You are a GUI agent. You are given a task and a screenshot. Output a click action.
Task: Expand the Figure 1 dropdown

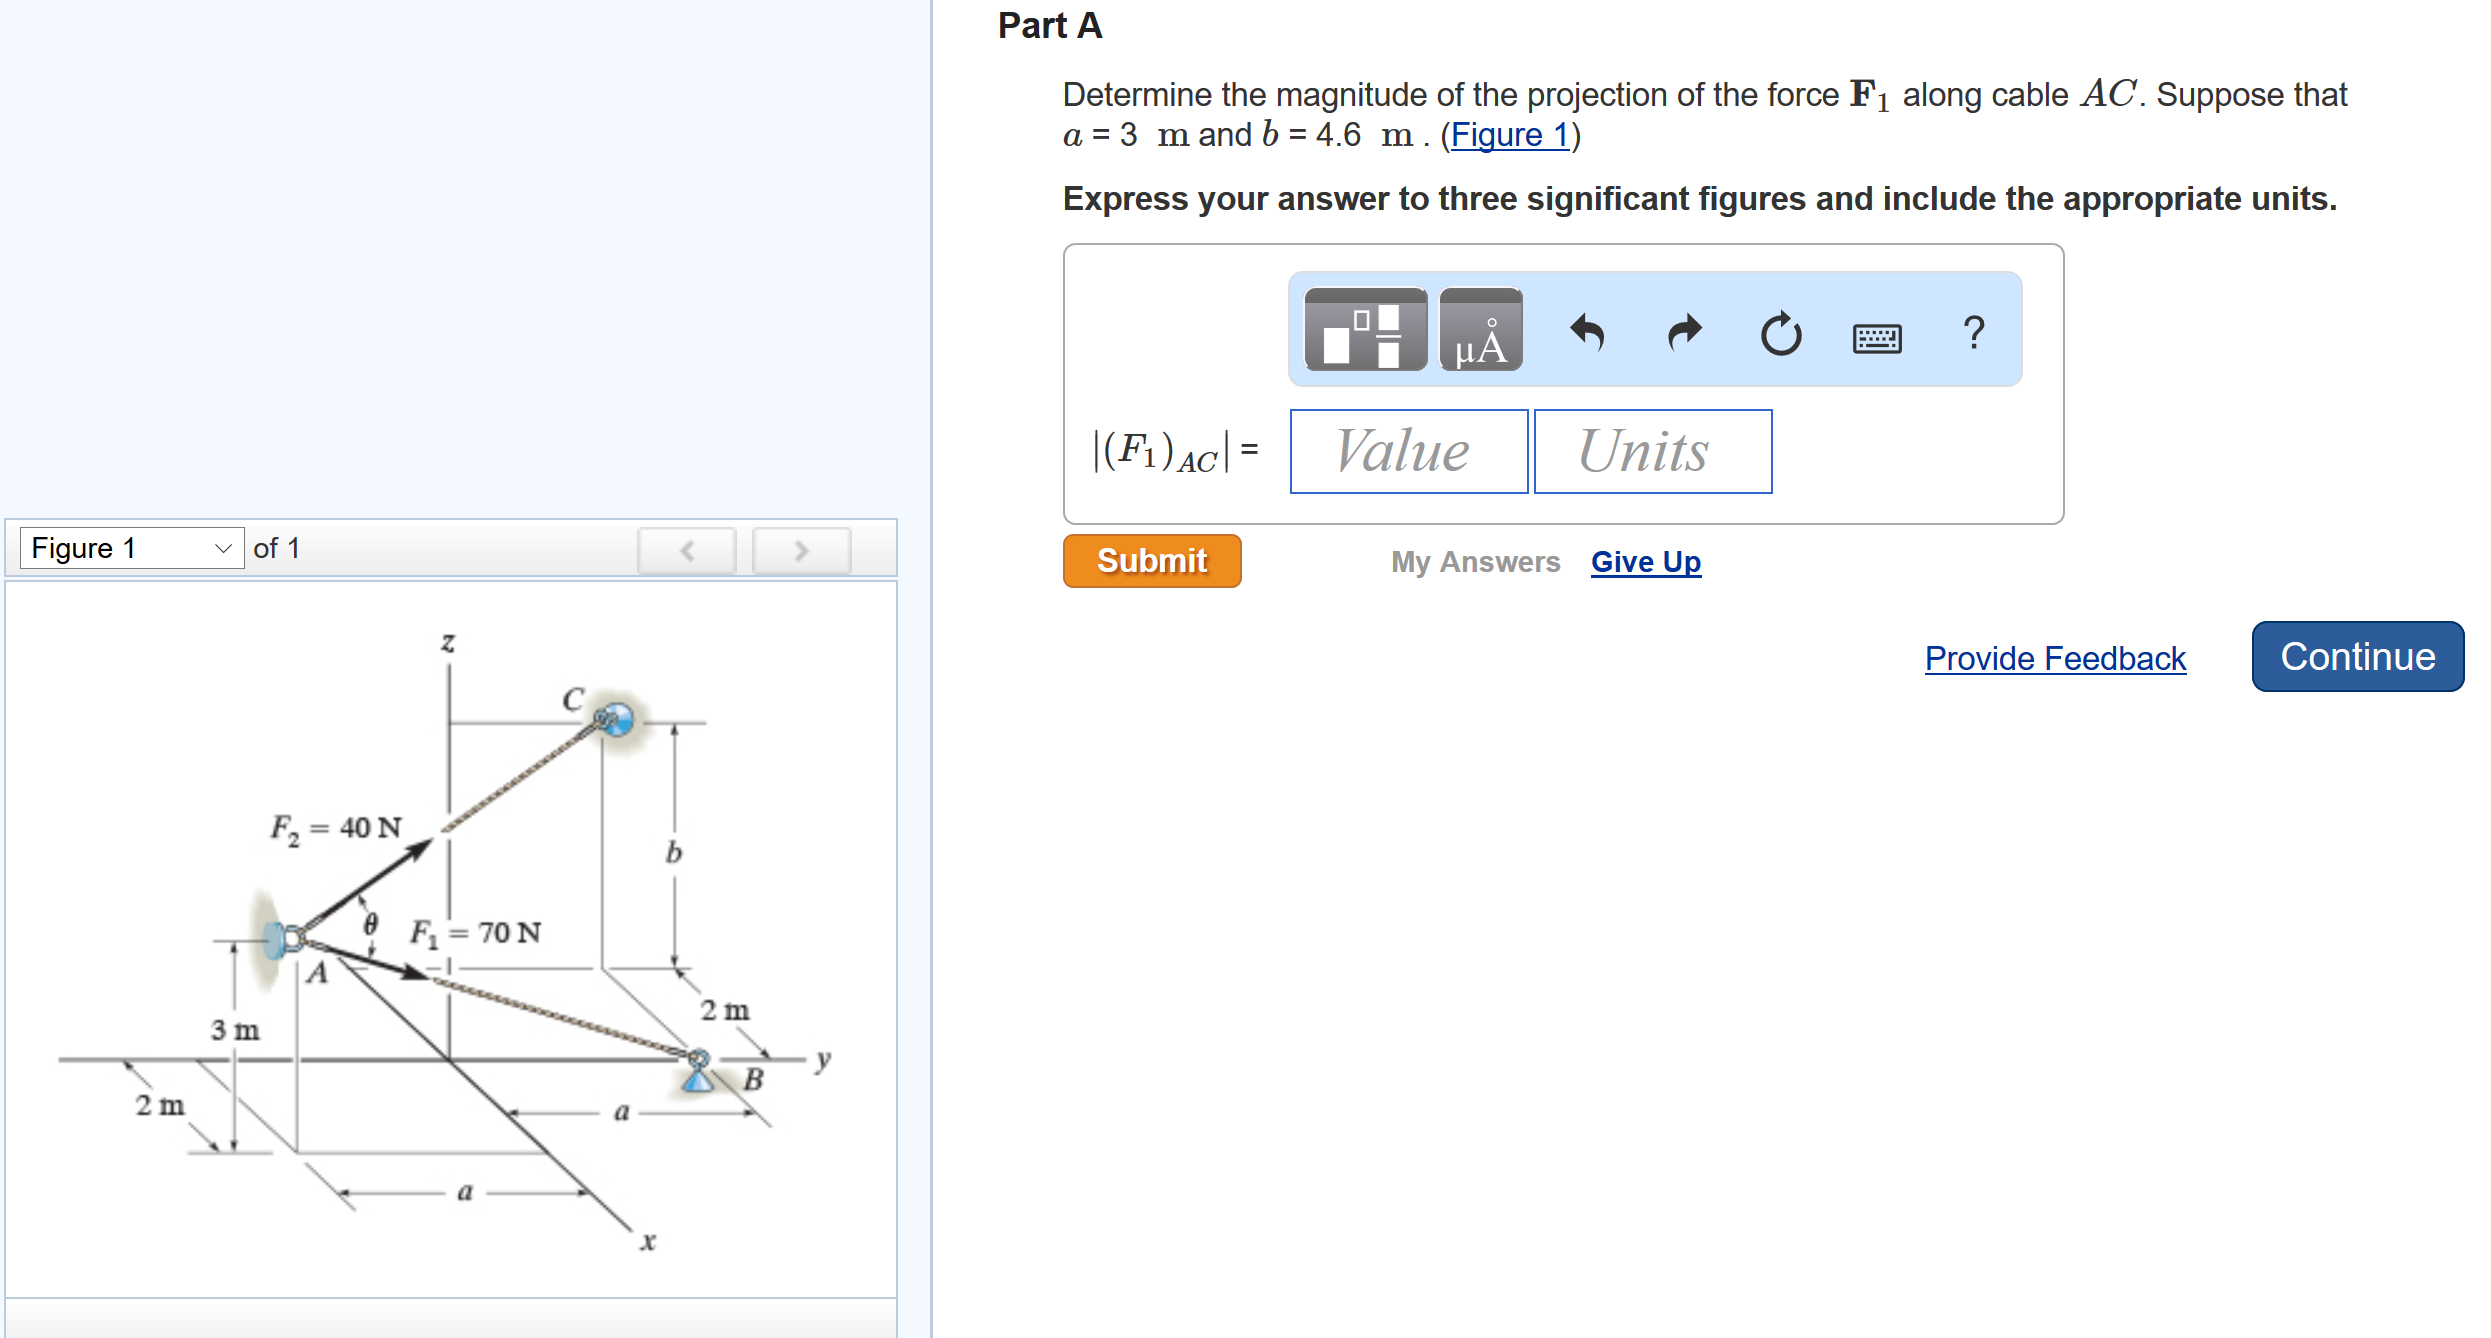click(131, 548)
